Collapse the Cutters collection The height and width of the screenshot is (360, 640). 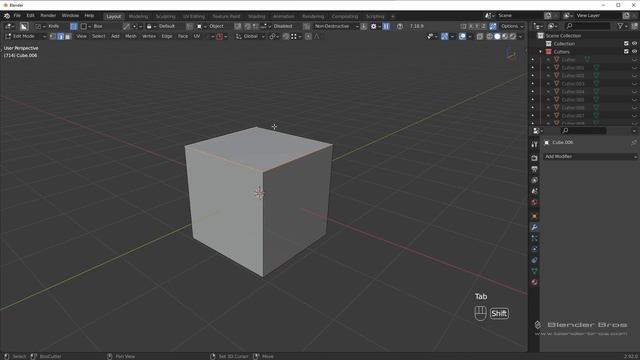point(540,52)
